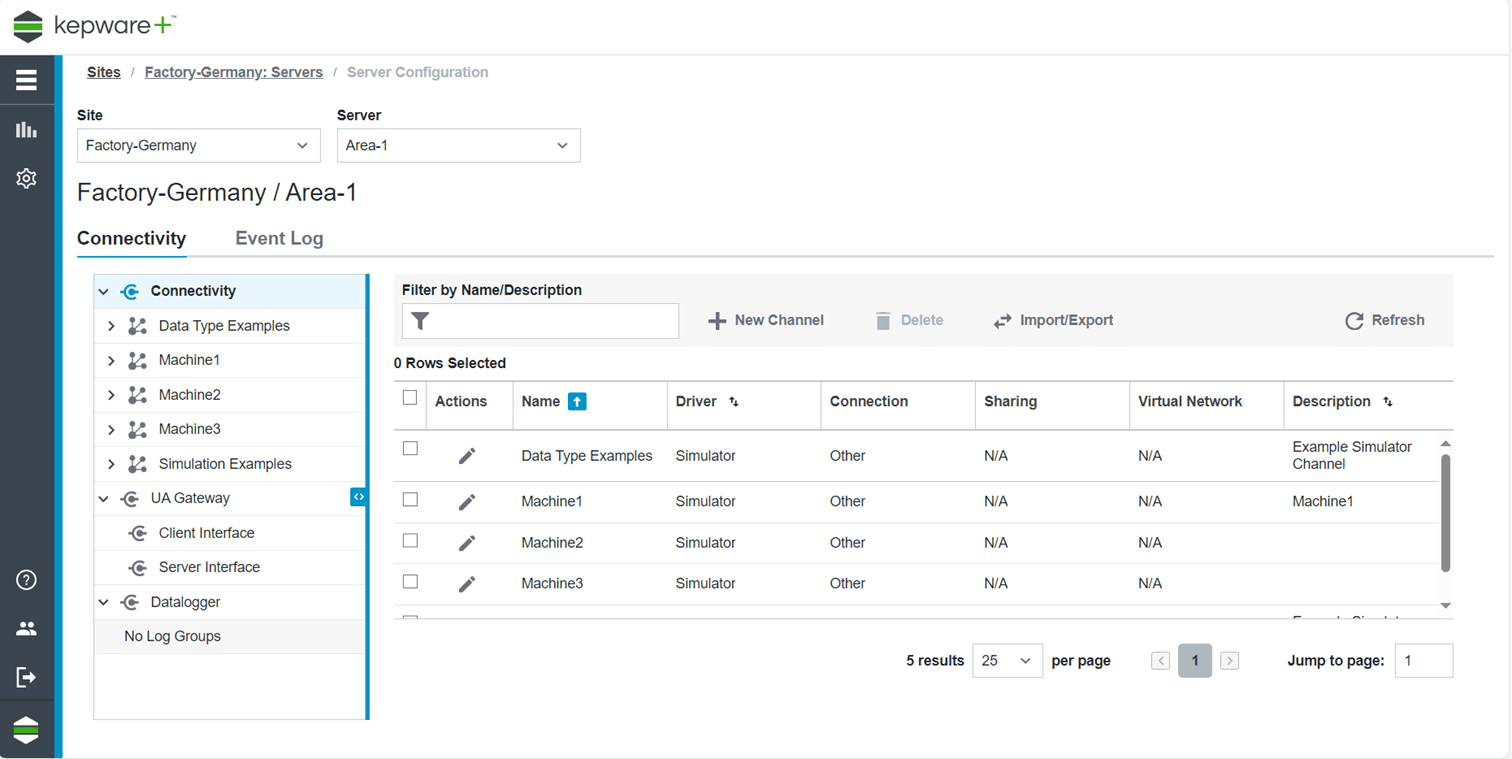Click the Connectivity root node icon
Image resolution: width=1512 pixels, height=759 pixels.
point(130,292)
